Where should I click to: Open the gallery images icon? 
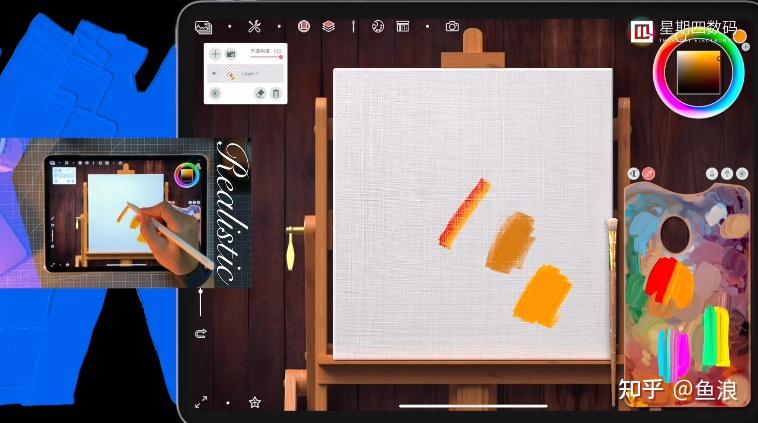pyautogui.click(x=204, y=28)
